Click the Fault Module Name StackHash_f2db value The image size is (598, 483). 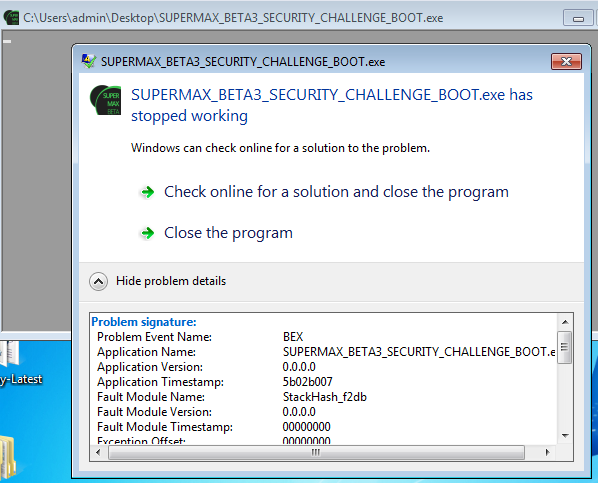tap(325, 397)
